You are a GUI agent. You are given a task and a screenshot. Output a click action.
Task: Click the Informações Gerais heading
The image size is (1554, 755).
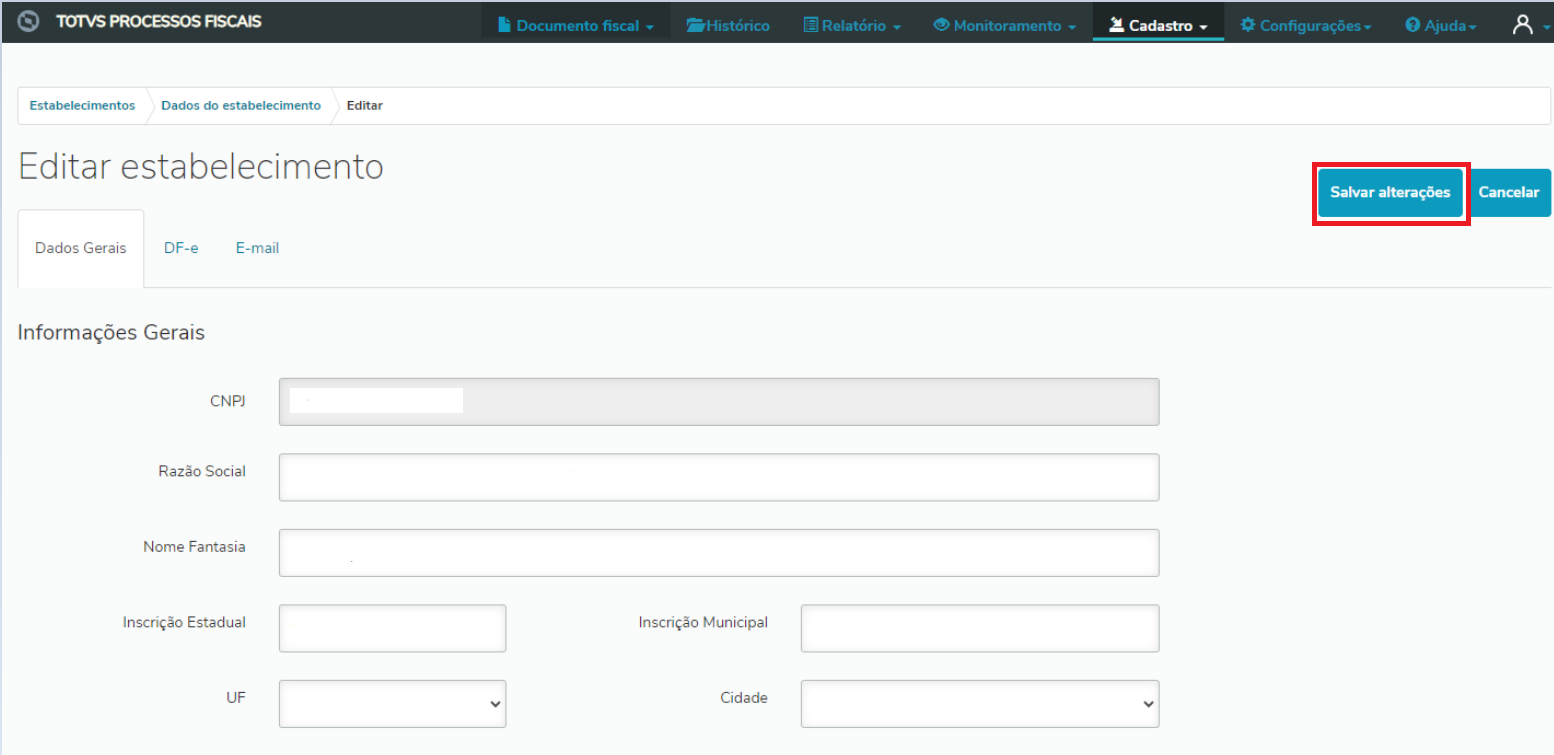click(111, 333)
